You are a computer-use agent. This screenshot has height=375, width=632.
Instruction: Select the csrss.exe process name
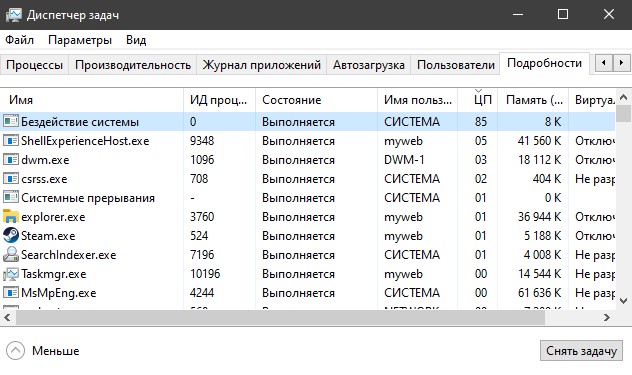pyautogui.click(x=44, y=179)
